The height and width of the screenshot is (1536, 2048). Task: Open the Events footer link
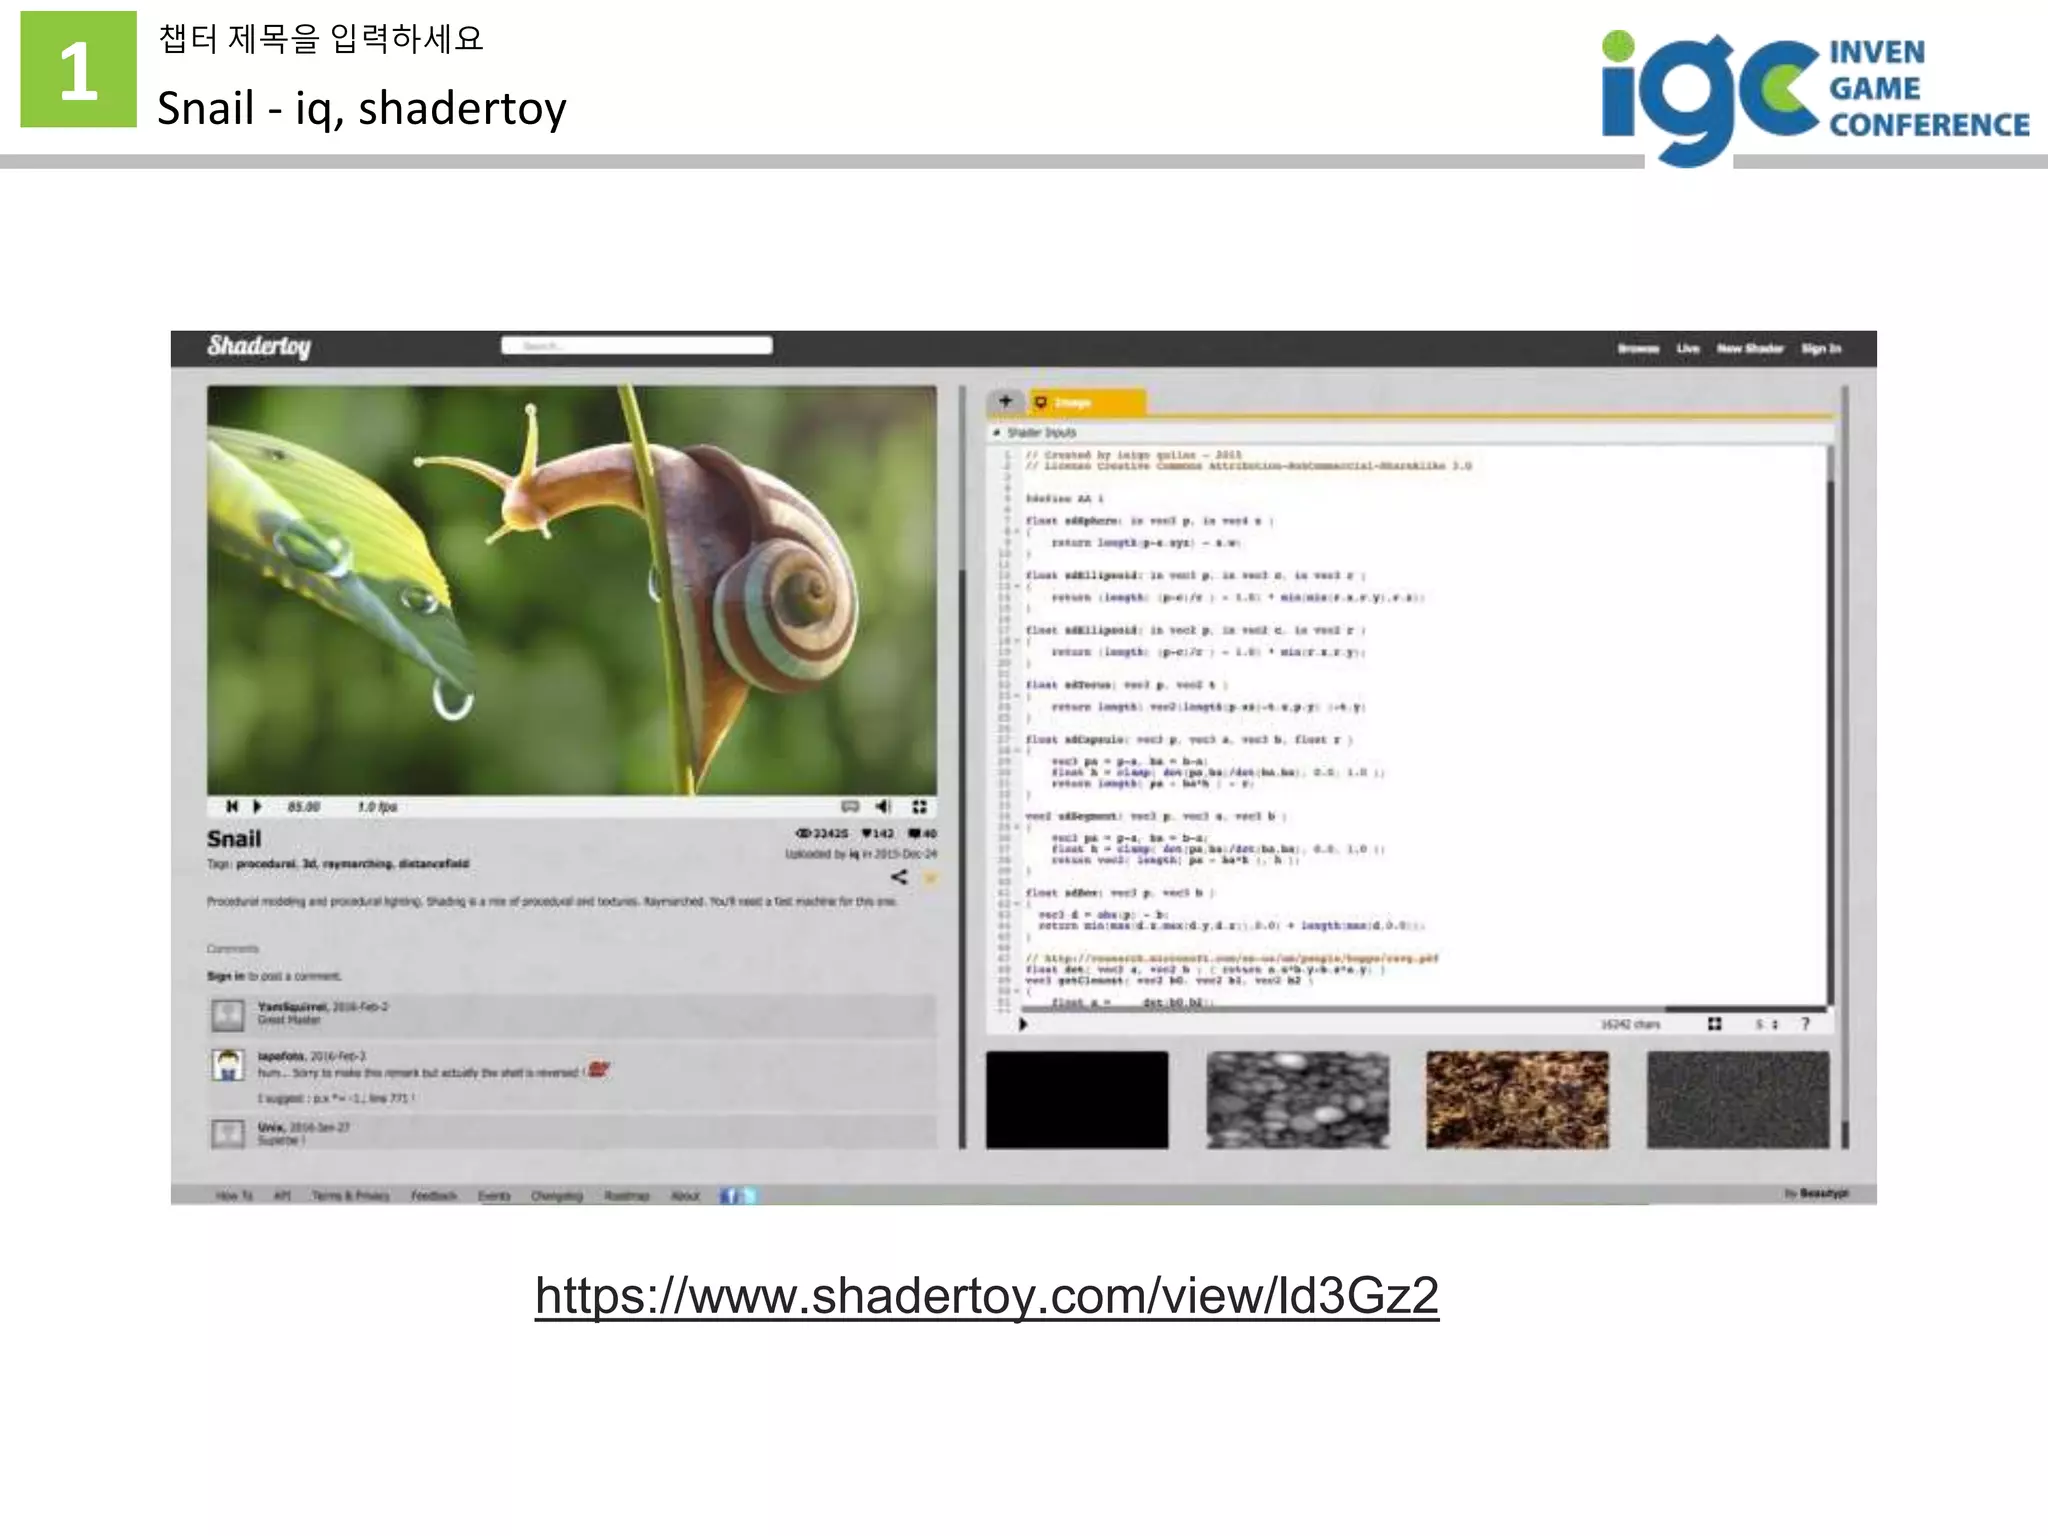point(494,1196)
